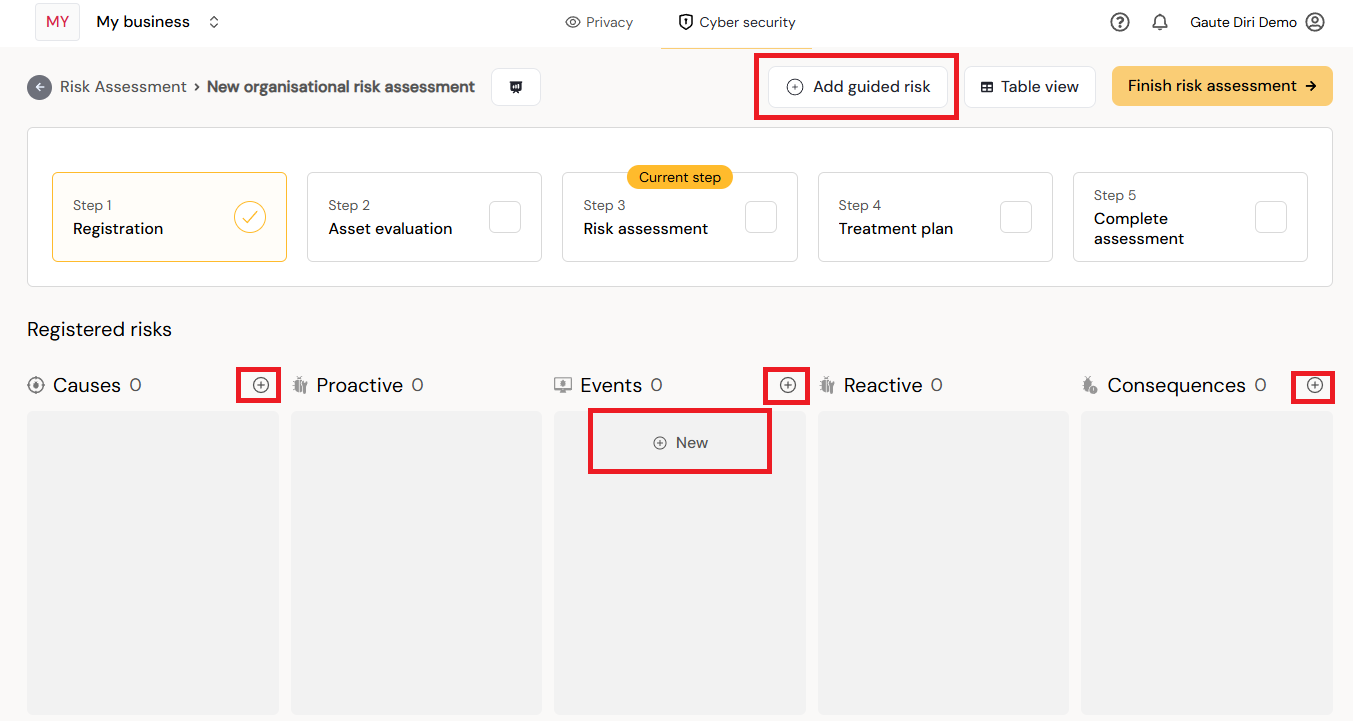Expand the My business switcher dropdown
The image size is (1353, 721).
(214, 22)
